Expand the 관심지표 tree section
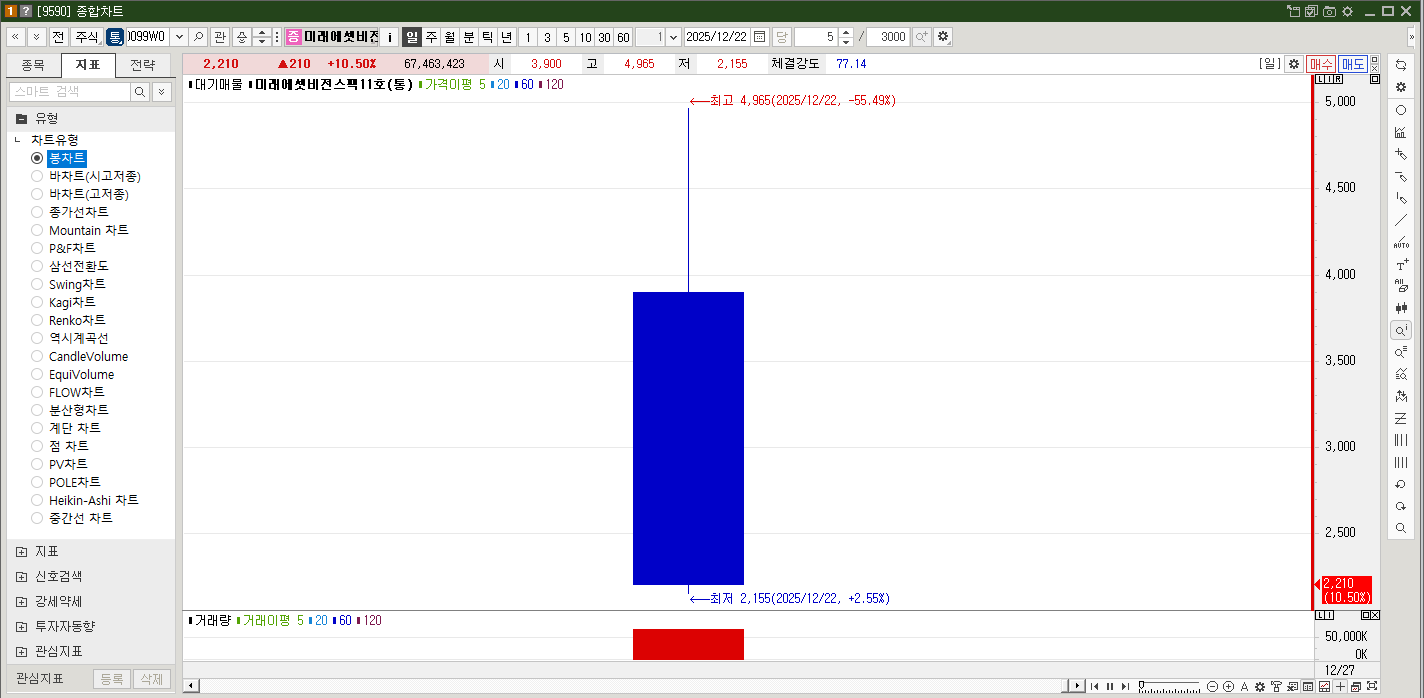This screenshot has width=1424, height=698. pos(22,651)
